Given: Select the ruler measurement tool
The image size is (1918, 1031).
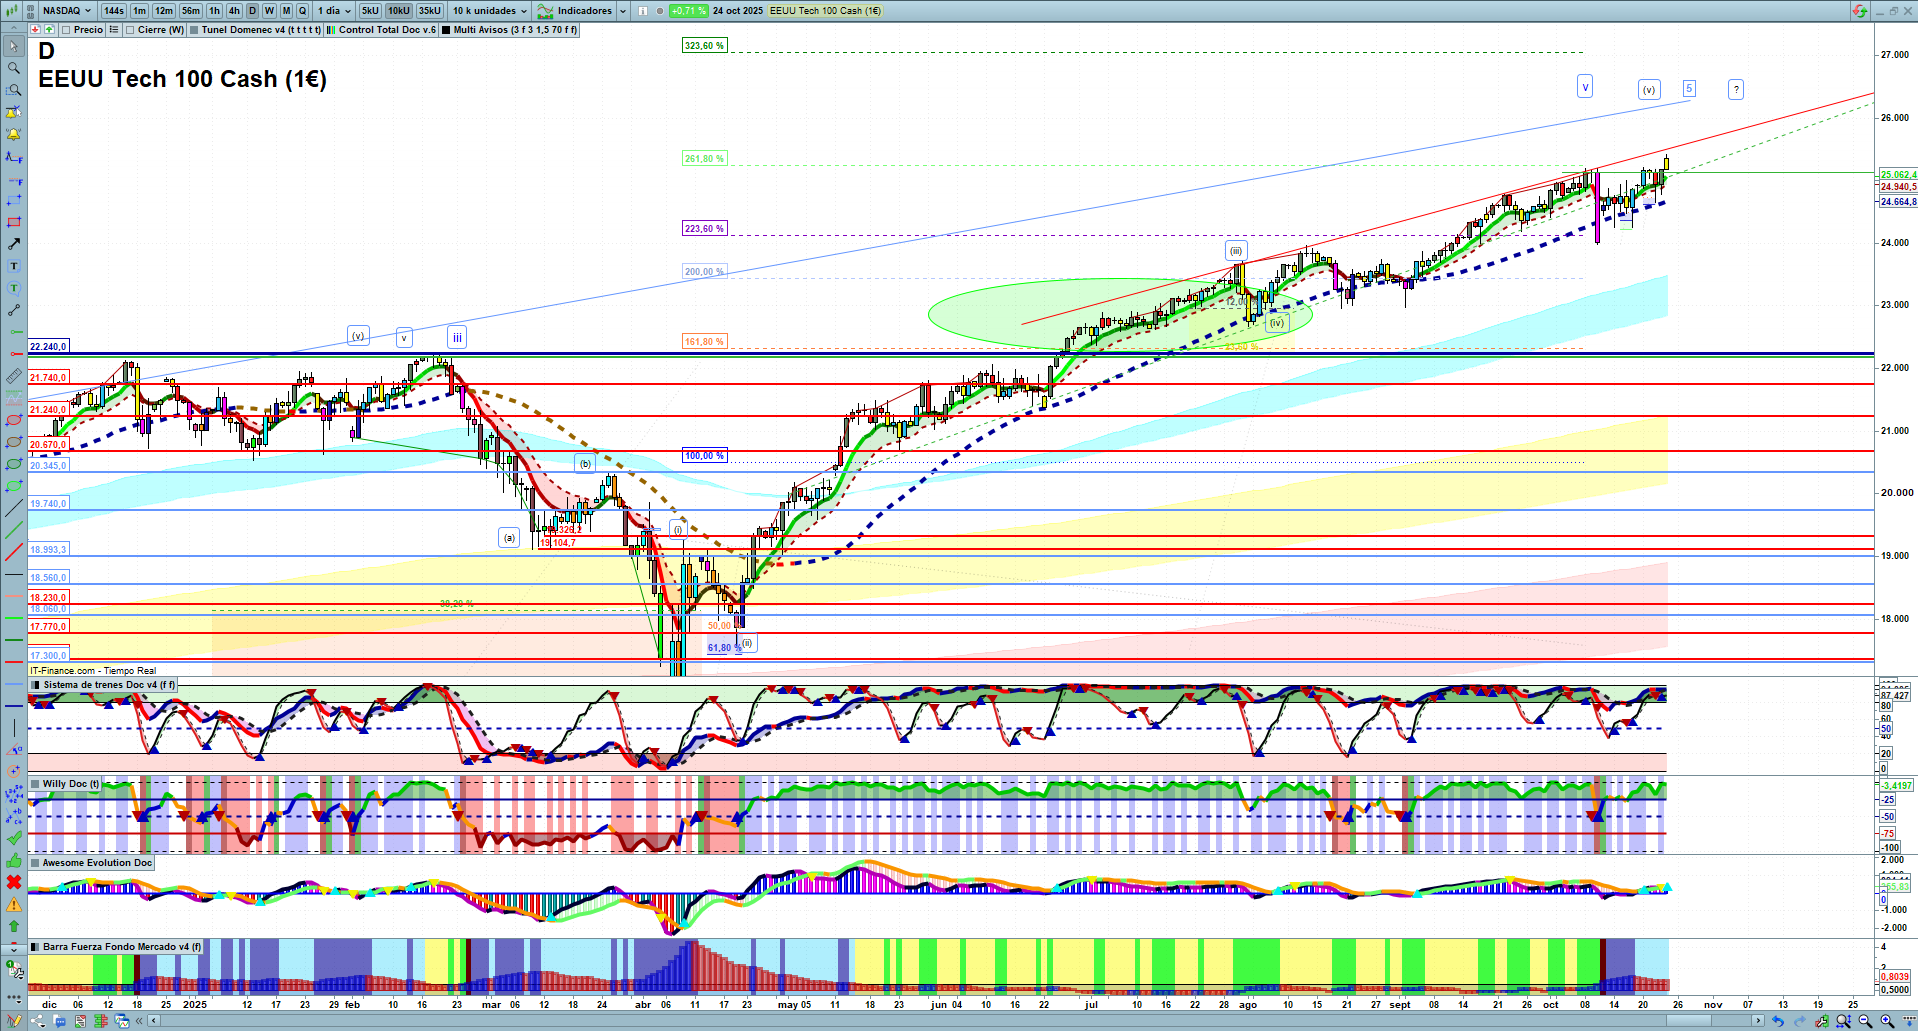Looking at the screenshot, I should tap(14, 376).
